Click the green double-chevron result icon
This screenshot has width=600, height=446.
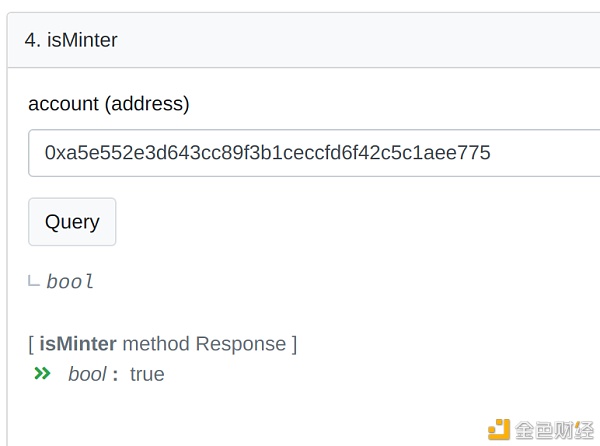42,373
